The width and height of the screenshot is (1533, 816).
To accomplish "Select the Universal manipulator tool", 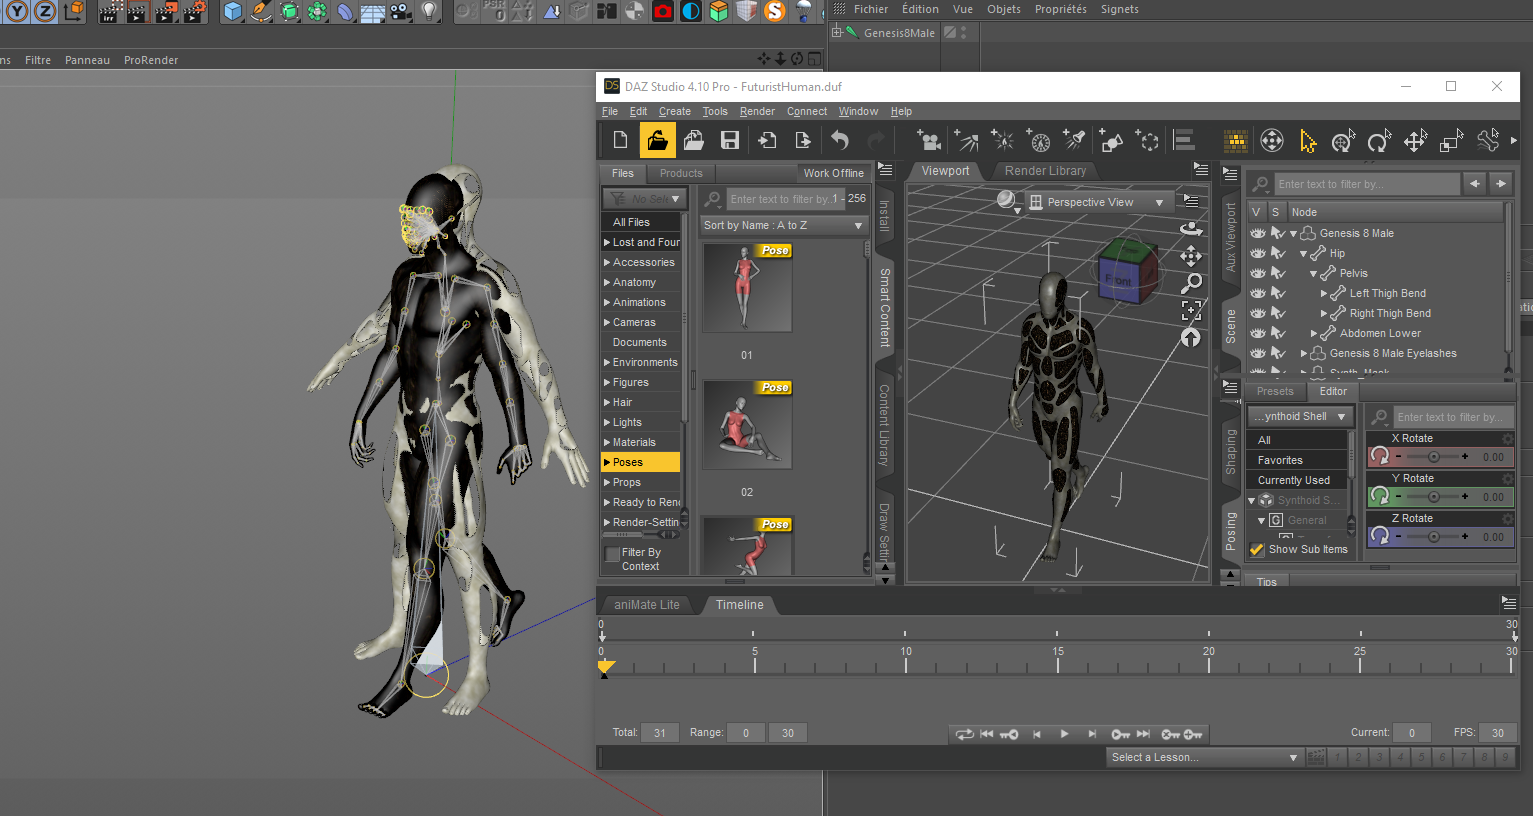I will pos(1342,142).
